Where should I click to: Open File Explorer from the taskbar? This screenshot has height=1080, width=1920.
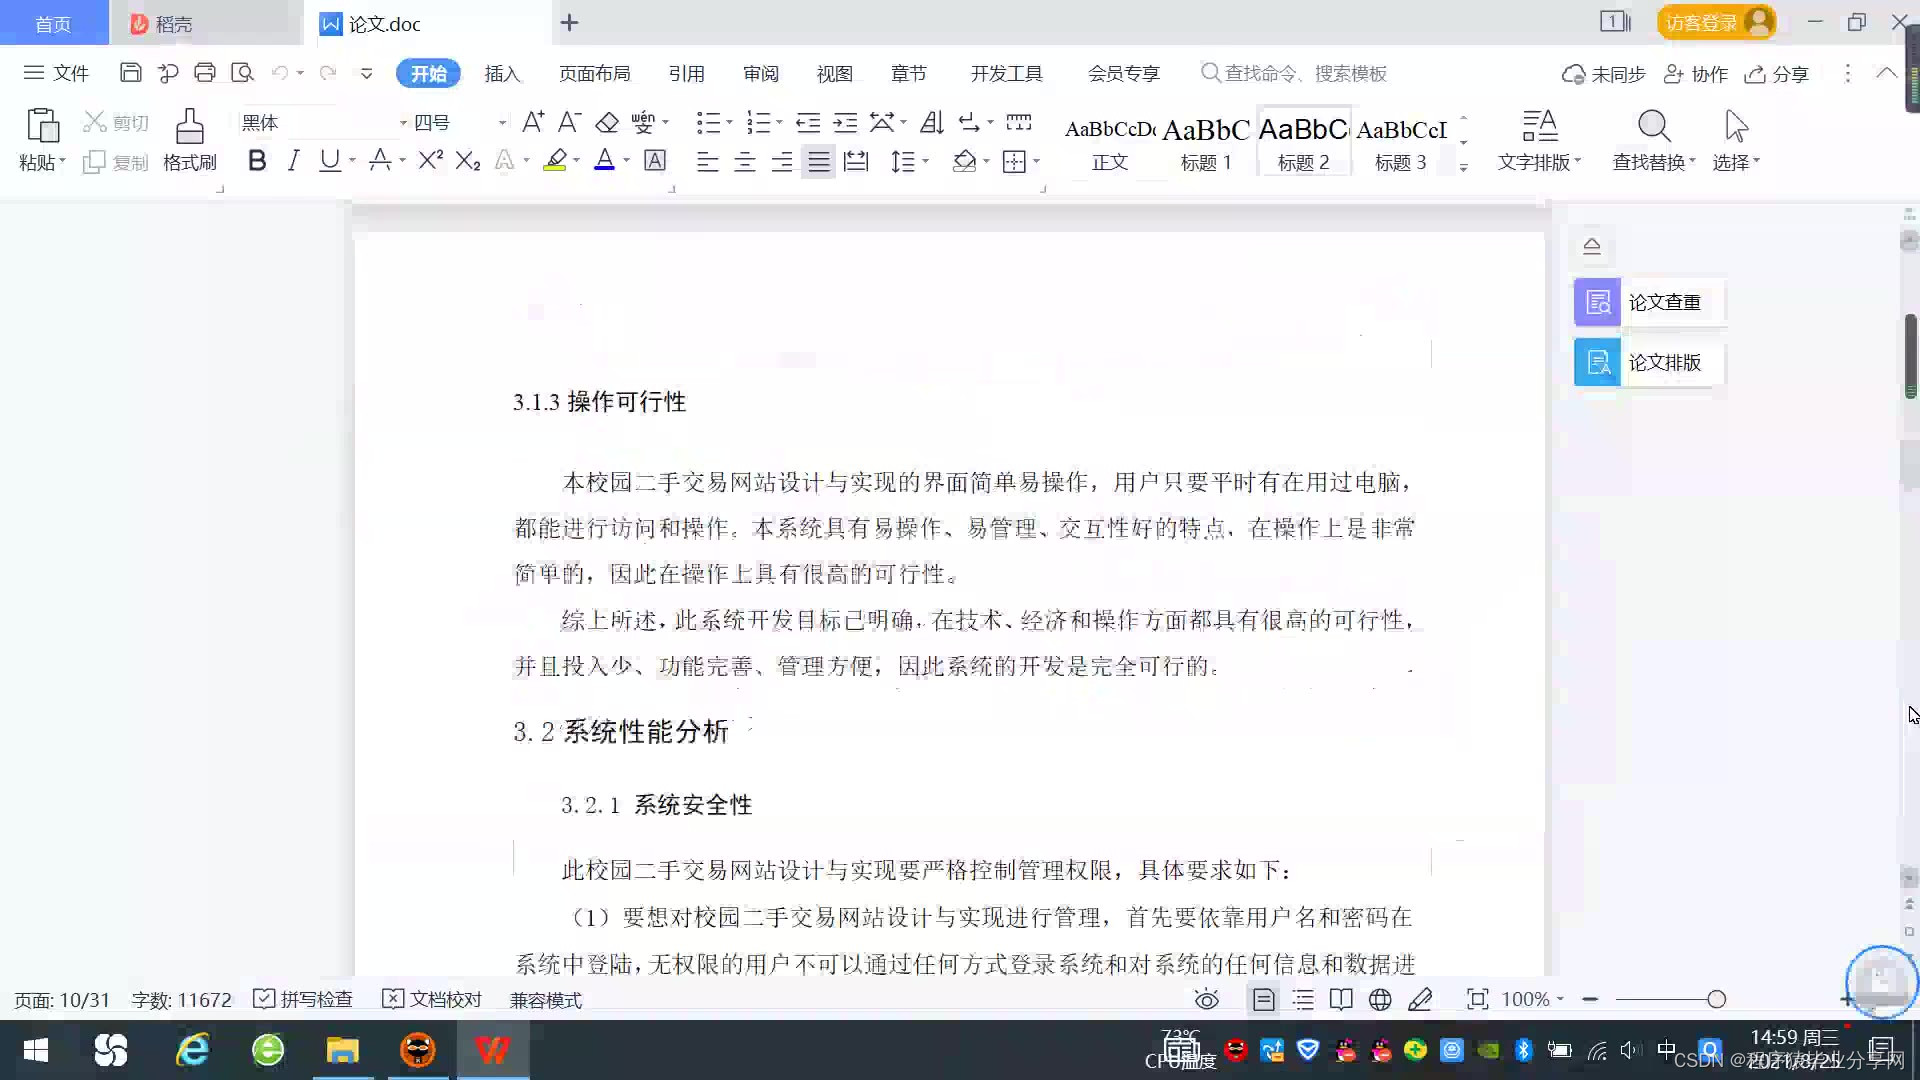point(342,1050)
